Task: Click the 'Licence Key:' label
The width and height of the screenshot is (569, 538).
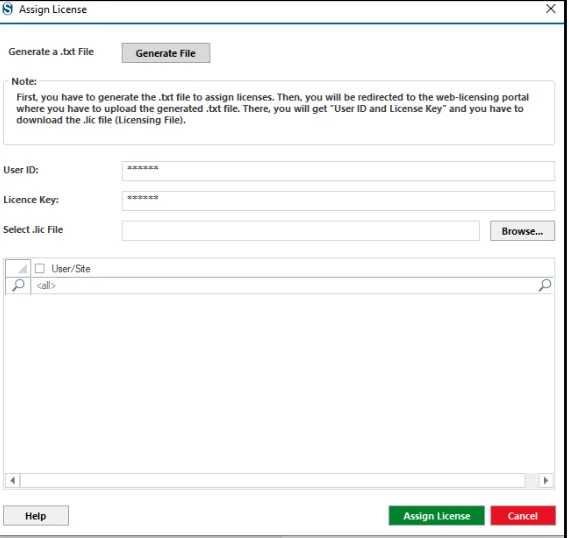Action: pyautogui.click(x=31, y=200)
